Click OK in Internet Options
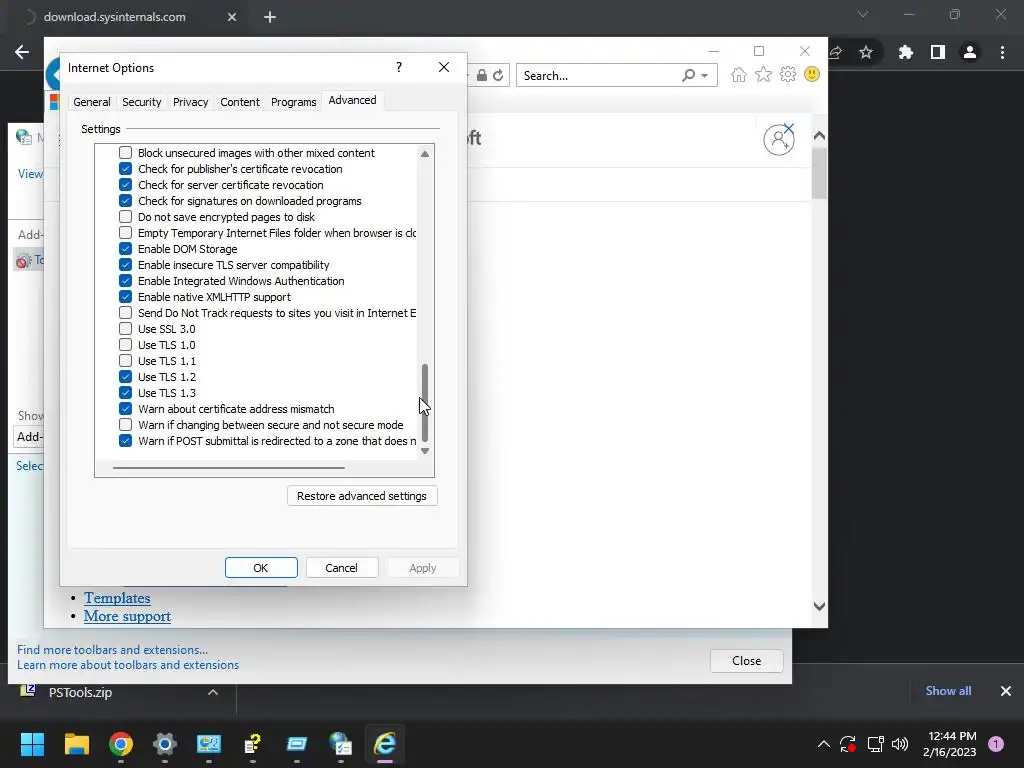1024x768 pixels. [x=261, y=568]
